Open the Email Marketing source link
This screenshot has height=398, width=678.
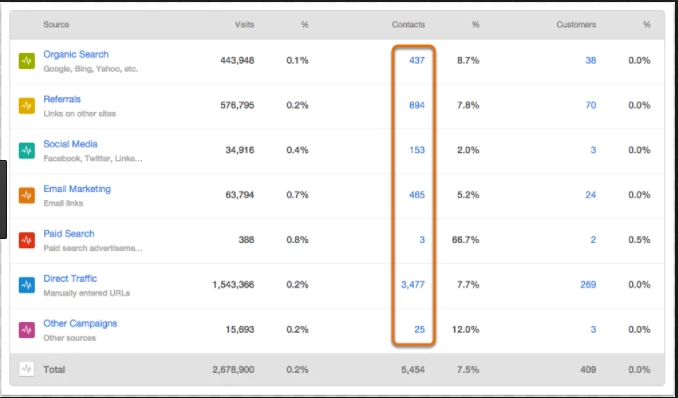tap(77, 189)
